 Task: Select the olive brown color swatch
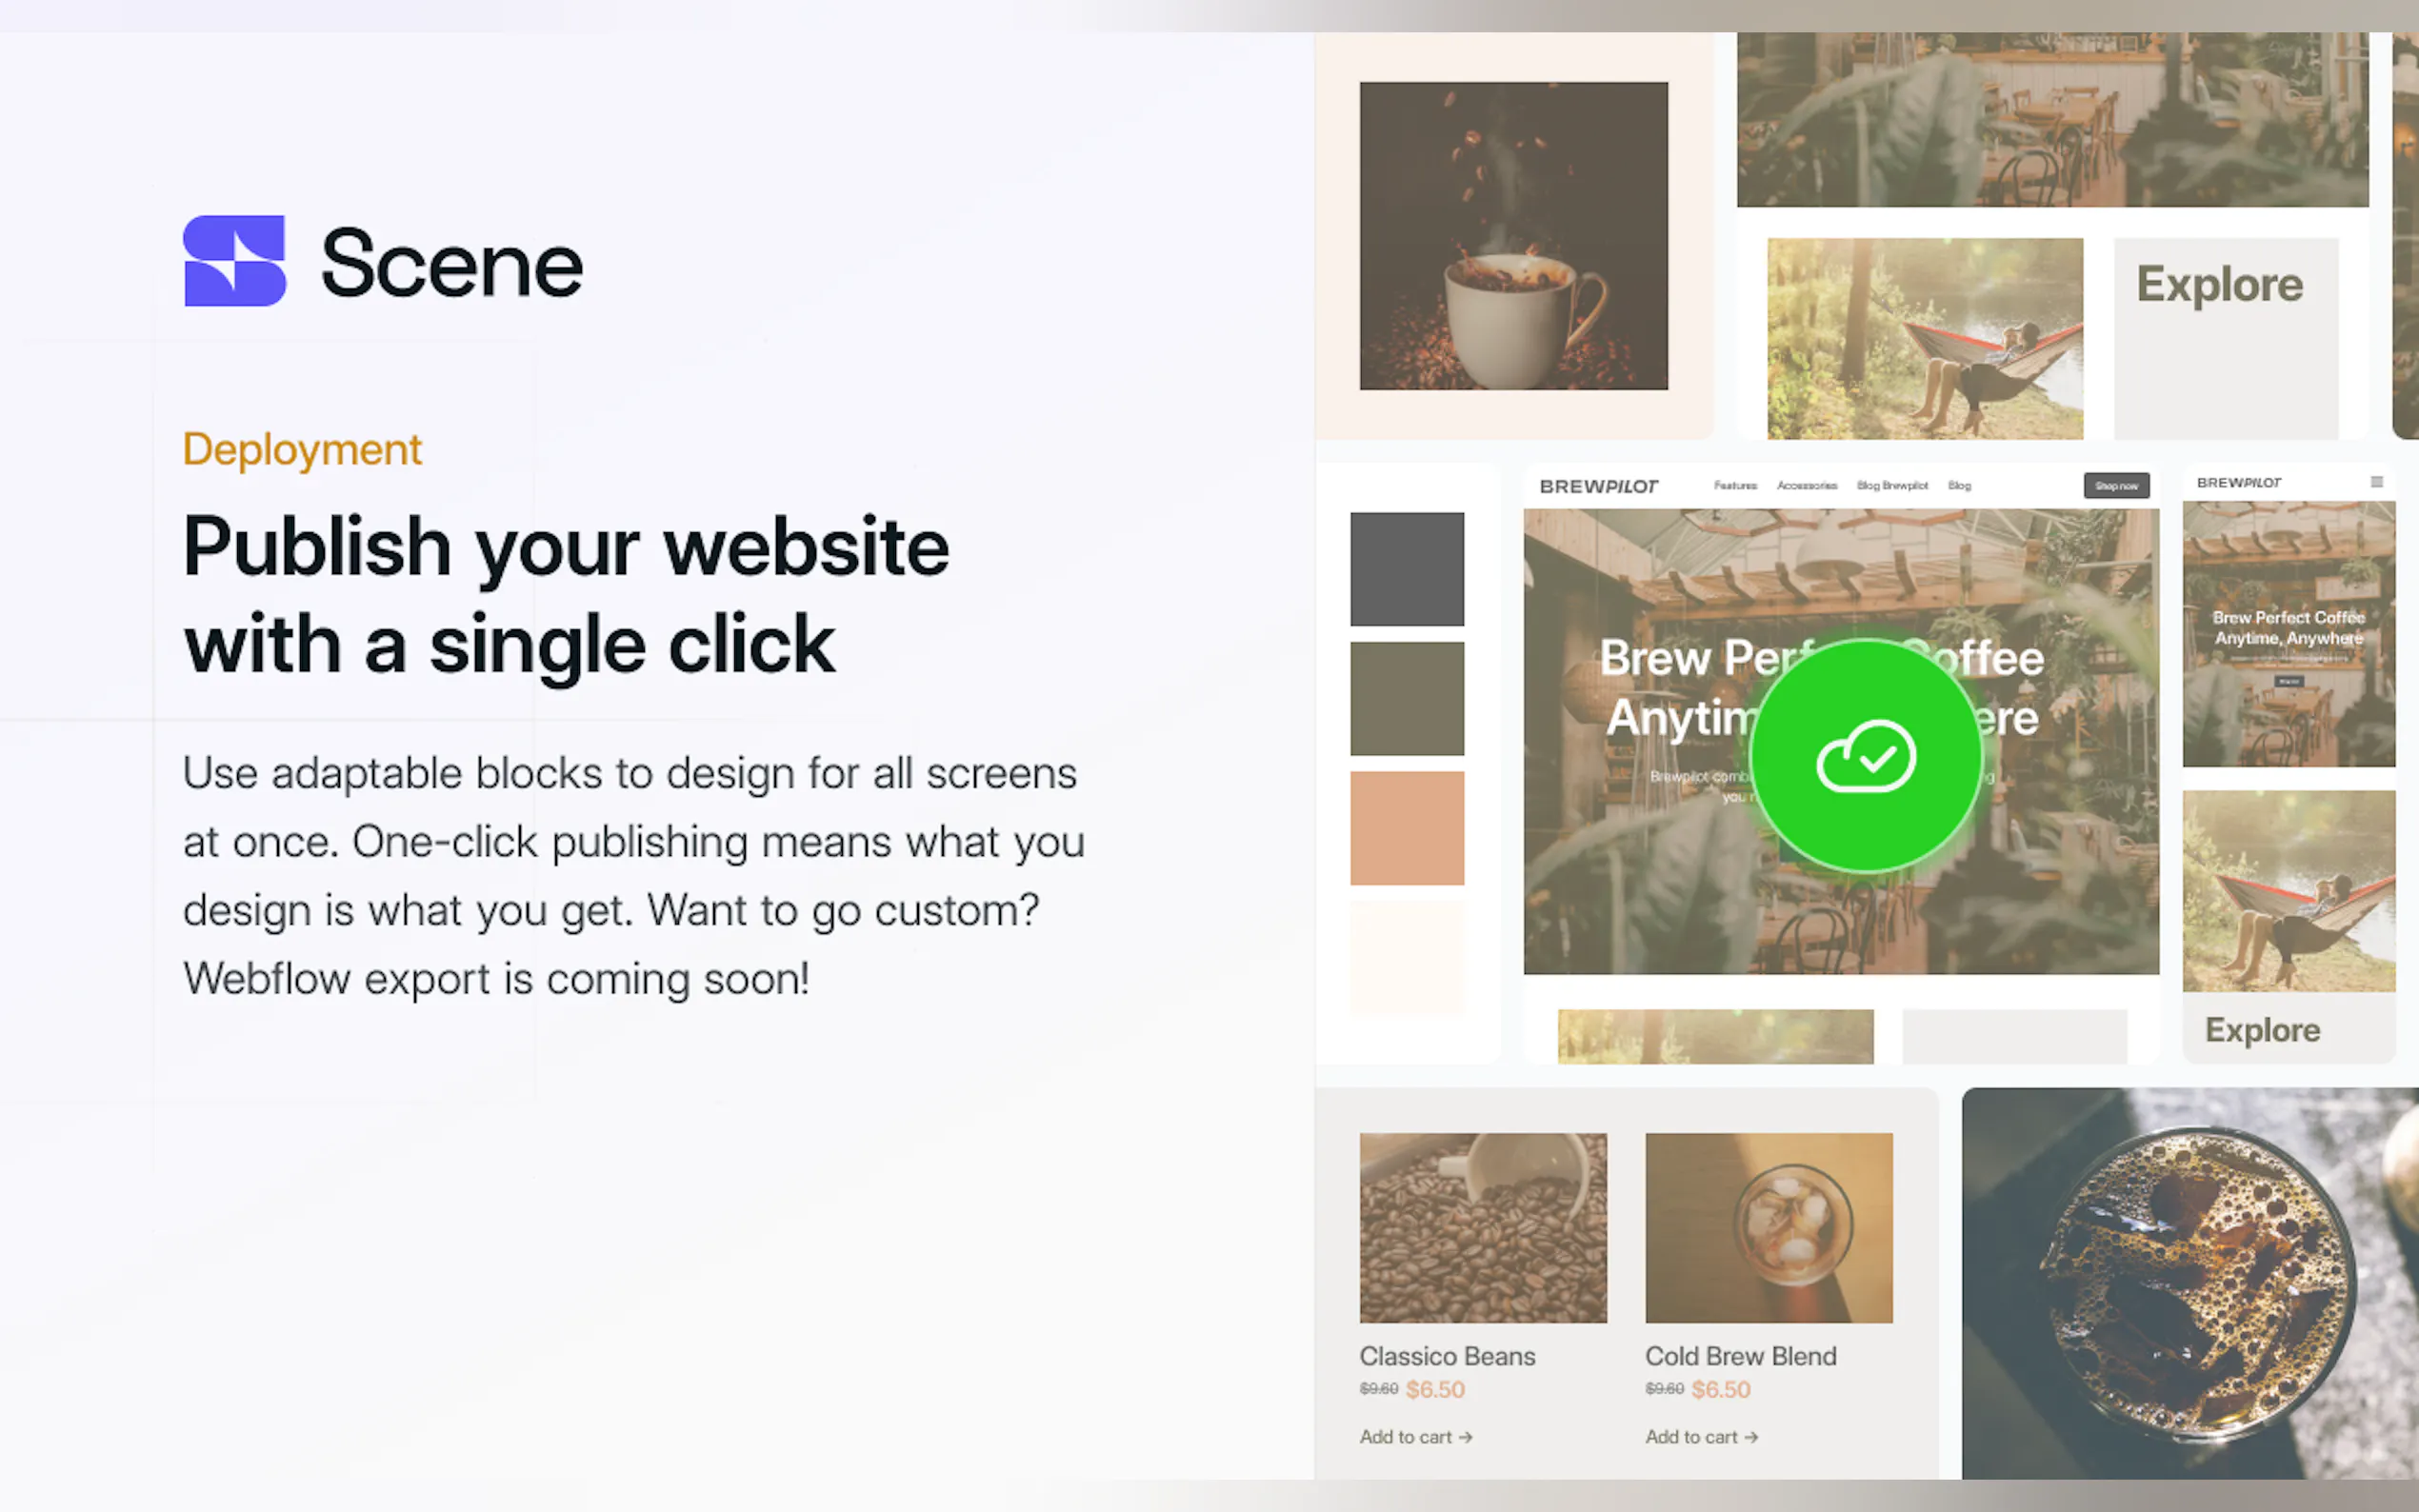[1407, 698]
